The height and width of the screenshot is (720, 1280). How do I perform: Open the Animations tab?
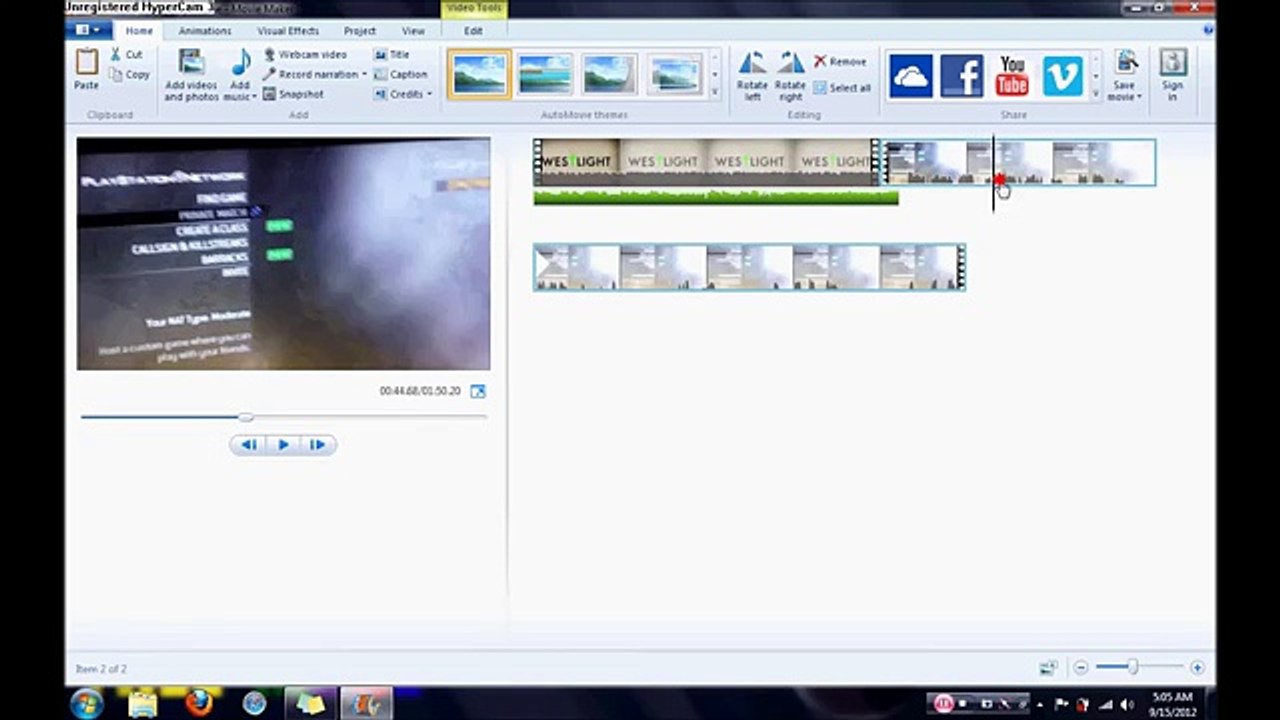point(205,31)
